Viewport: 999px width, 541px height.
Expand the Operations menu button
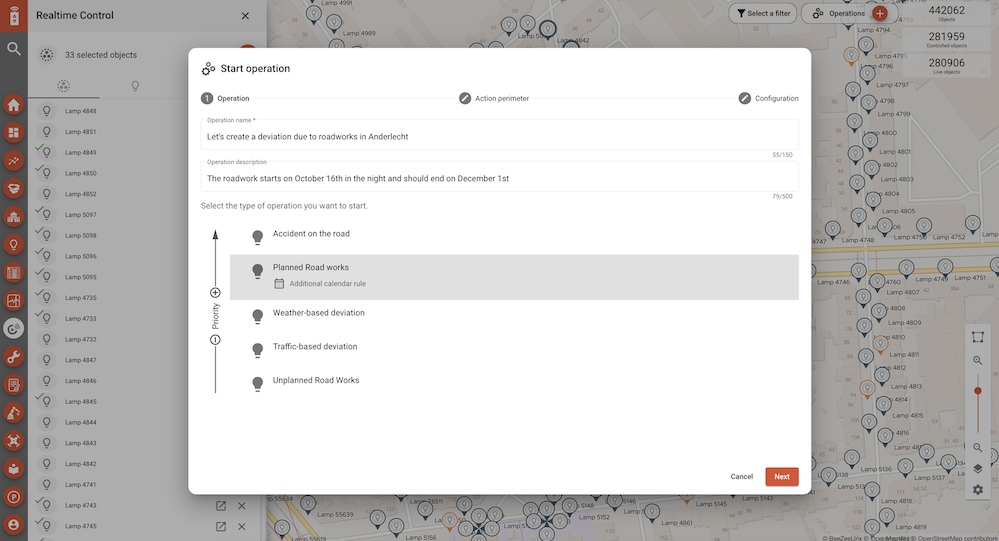coord(838,13)
